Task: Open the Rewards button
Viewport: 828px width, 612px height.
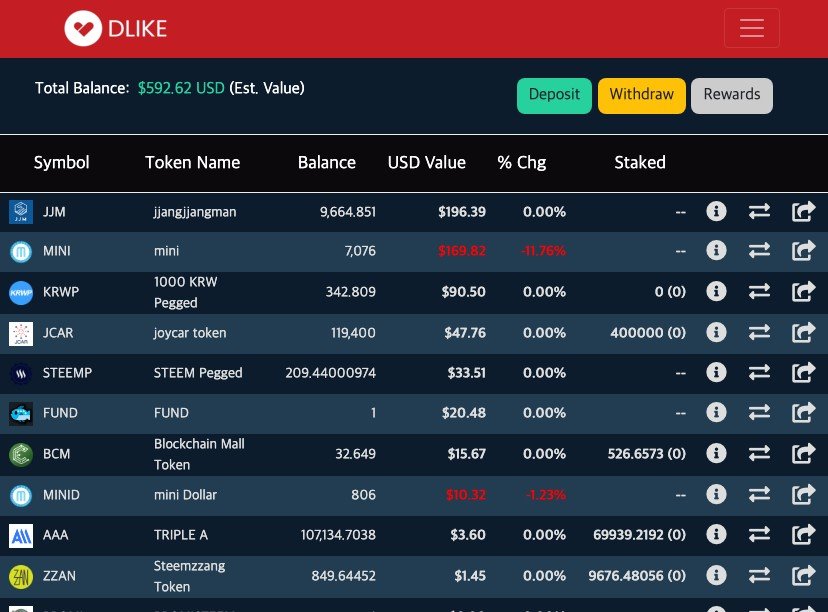Action: point(731,96)
